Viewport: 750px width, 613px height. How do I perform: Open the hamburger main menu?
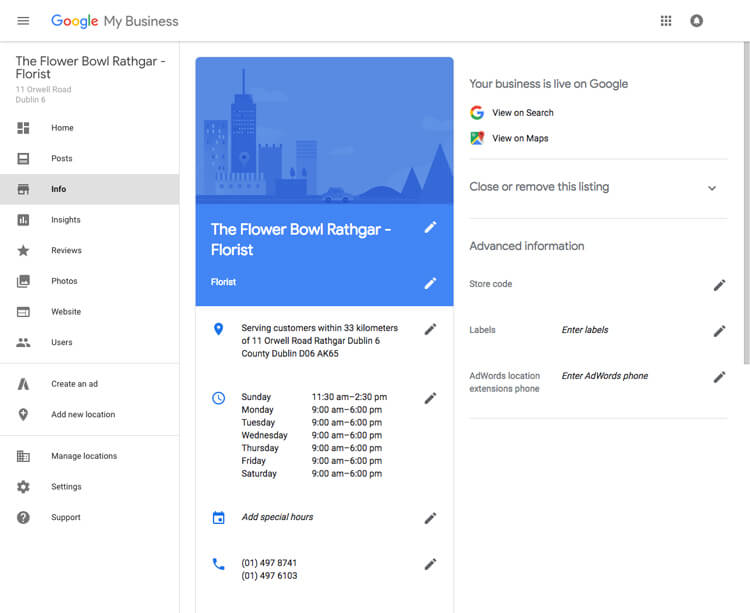23,21
